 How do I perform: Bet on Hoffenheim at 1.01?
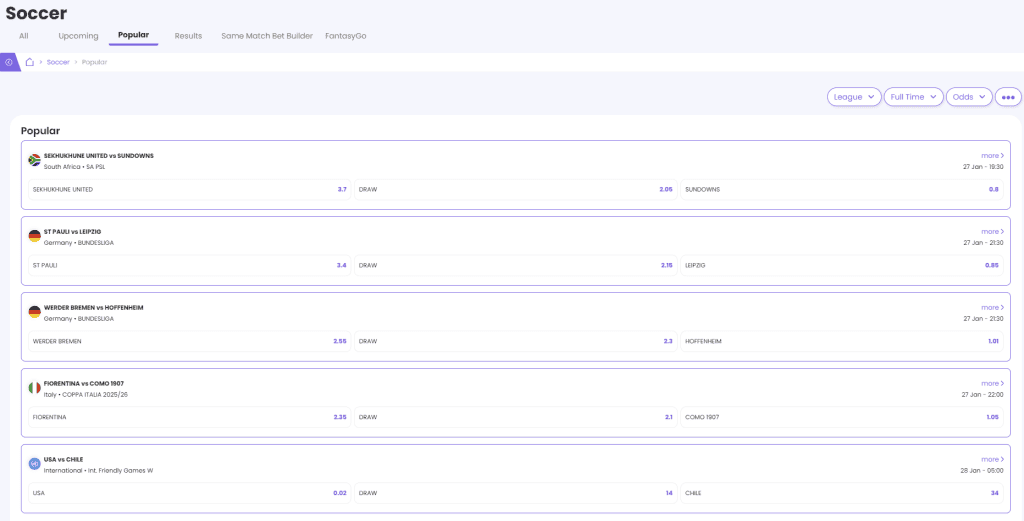point(842,341)
